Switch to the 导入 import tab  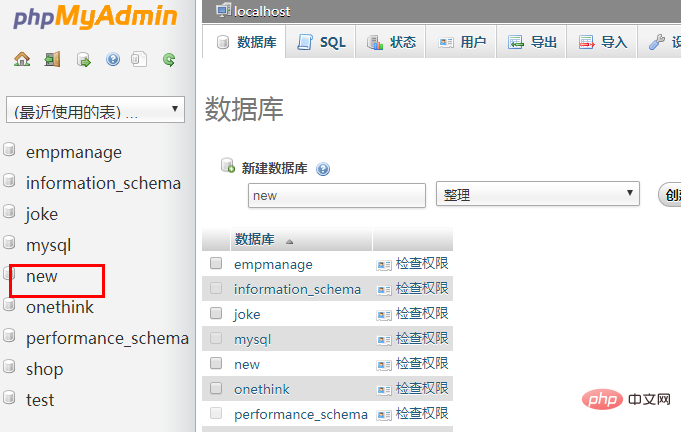tap(603, 42)
